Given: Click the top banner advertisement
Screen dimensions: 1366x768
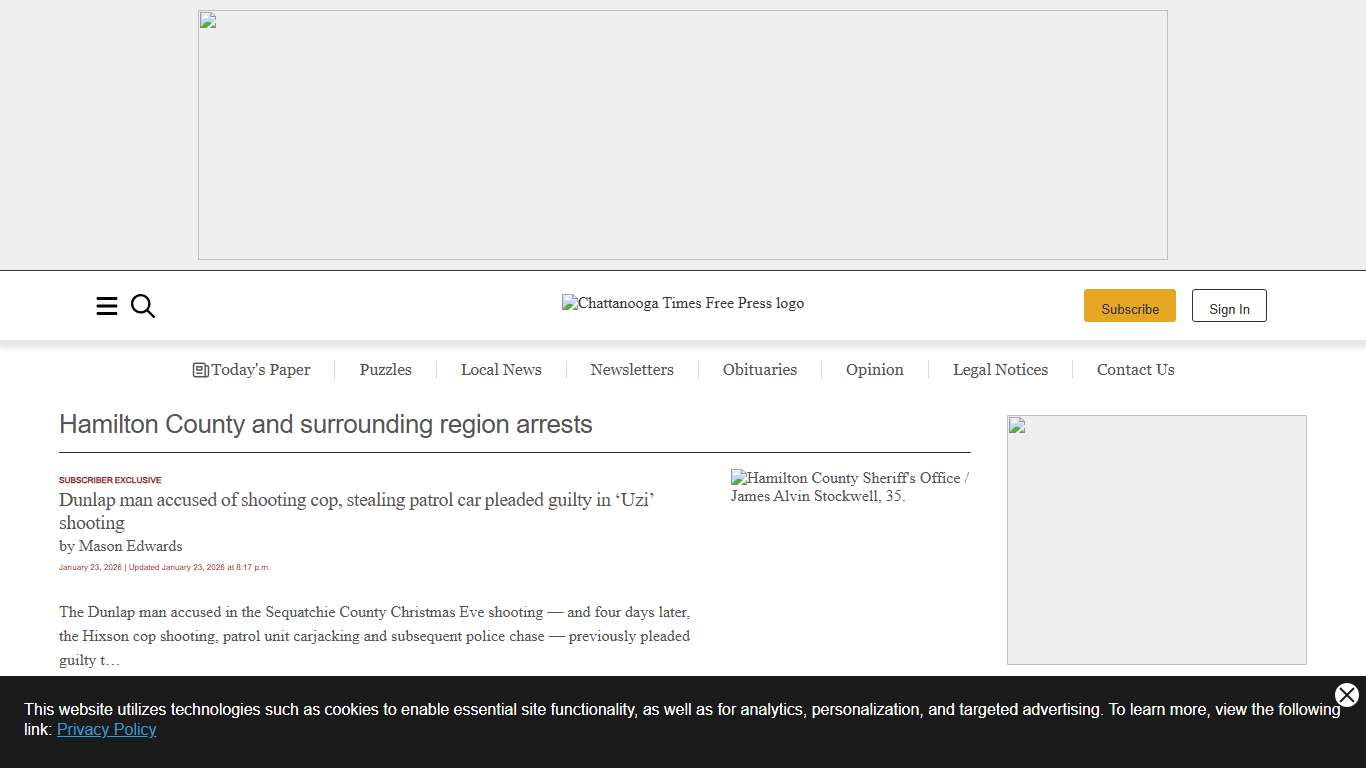Looking at the screenshot, I should coord(682,135).
